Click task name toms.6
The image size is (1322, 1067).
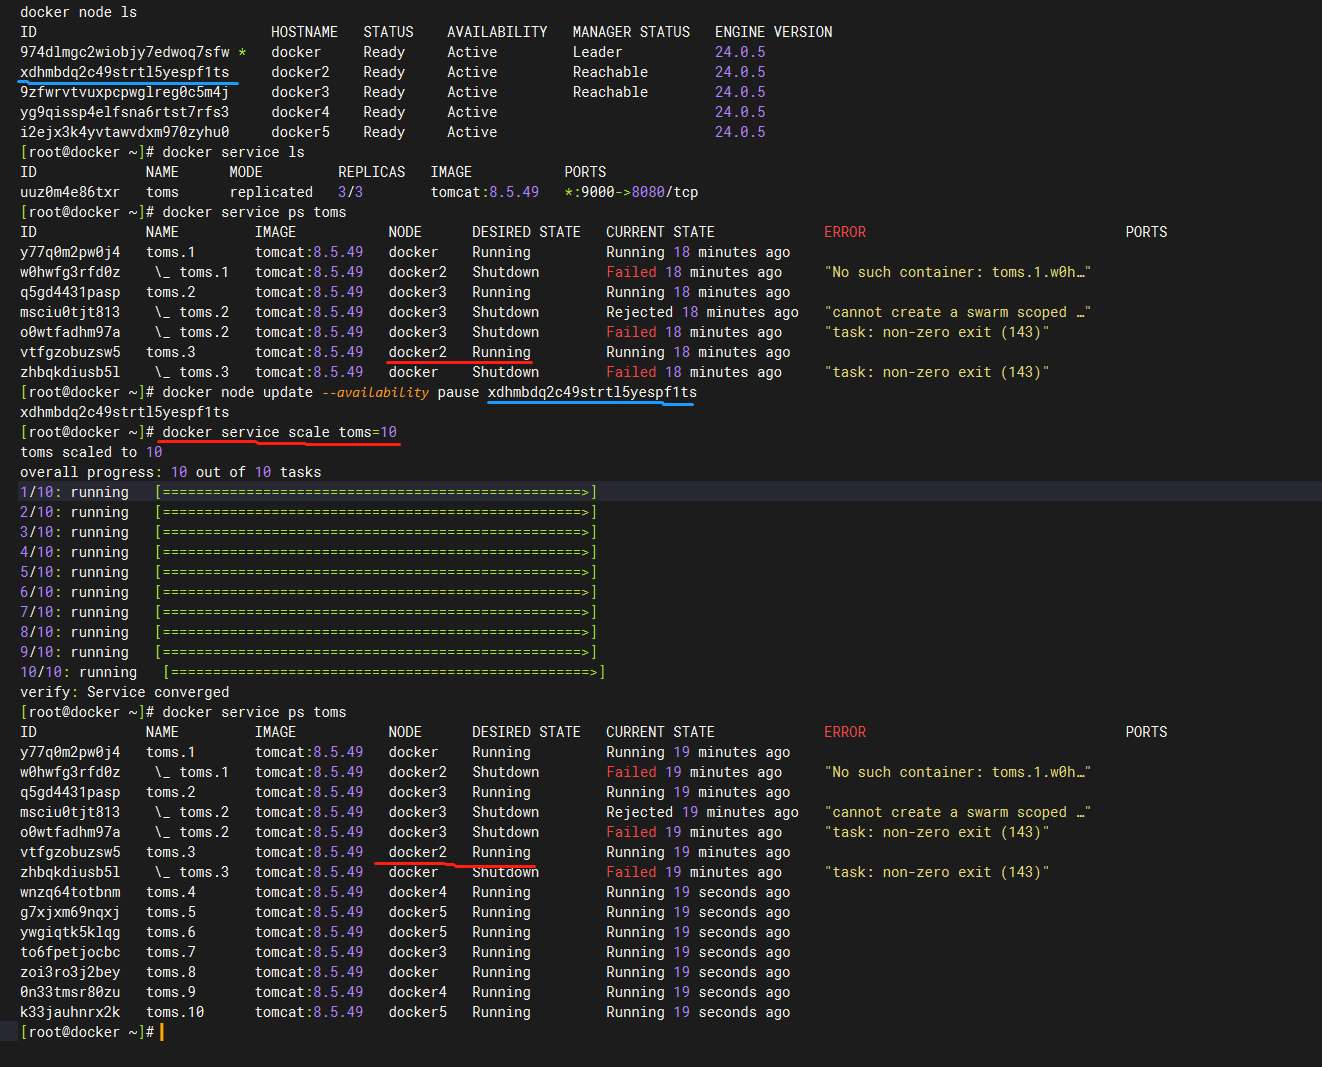tap(171, 932)
